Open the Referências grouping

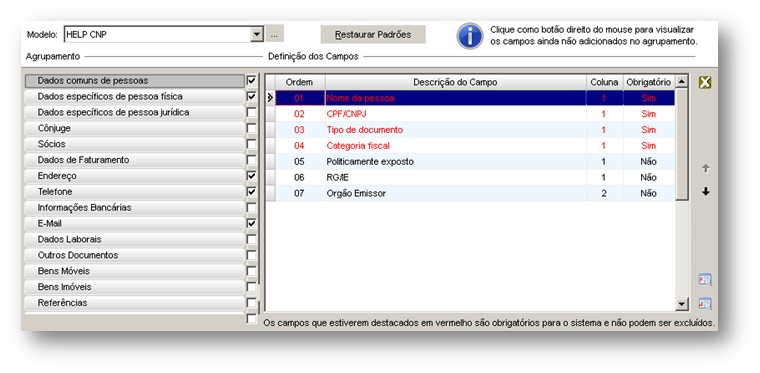[x=135, y=303]
